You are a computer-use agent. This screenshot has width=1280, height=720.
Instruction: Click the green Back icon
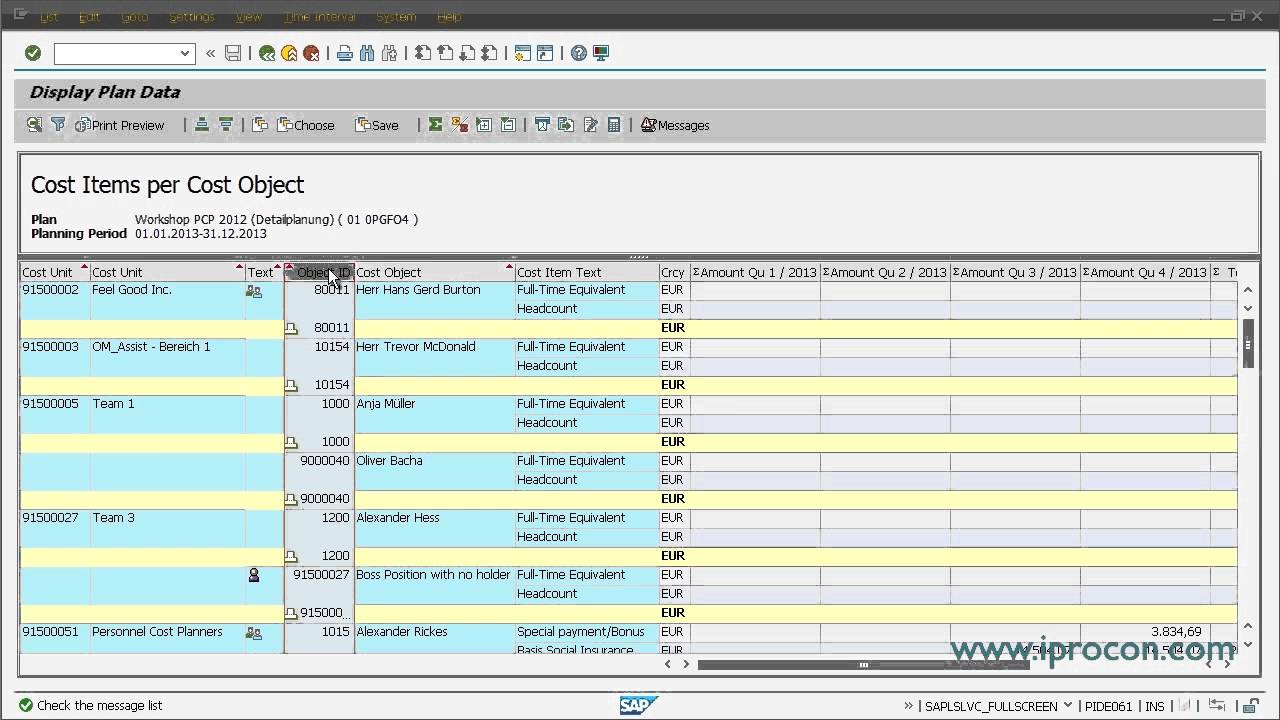267,53
